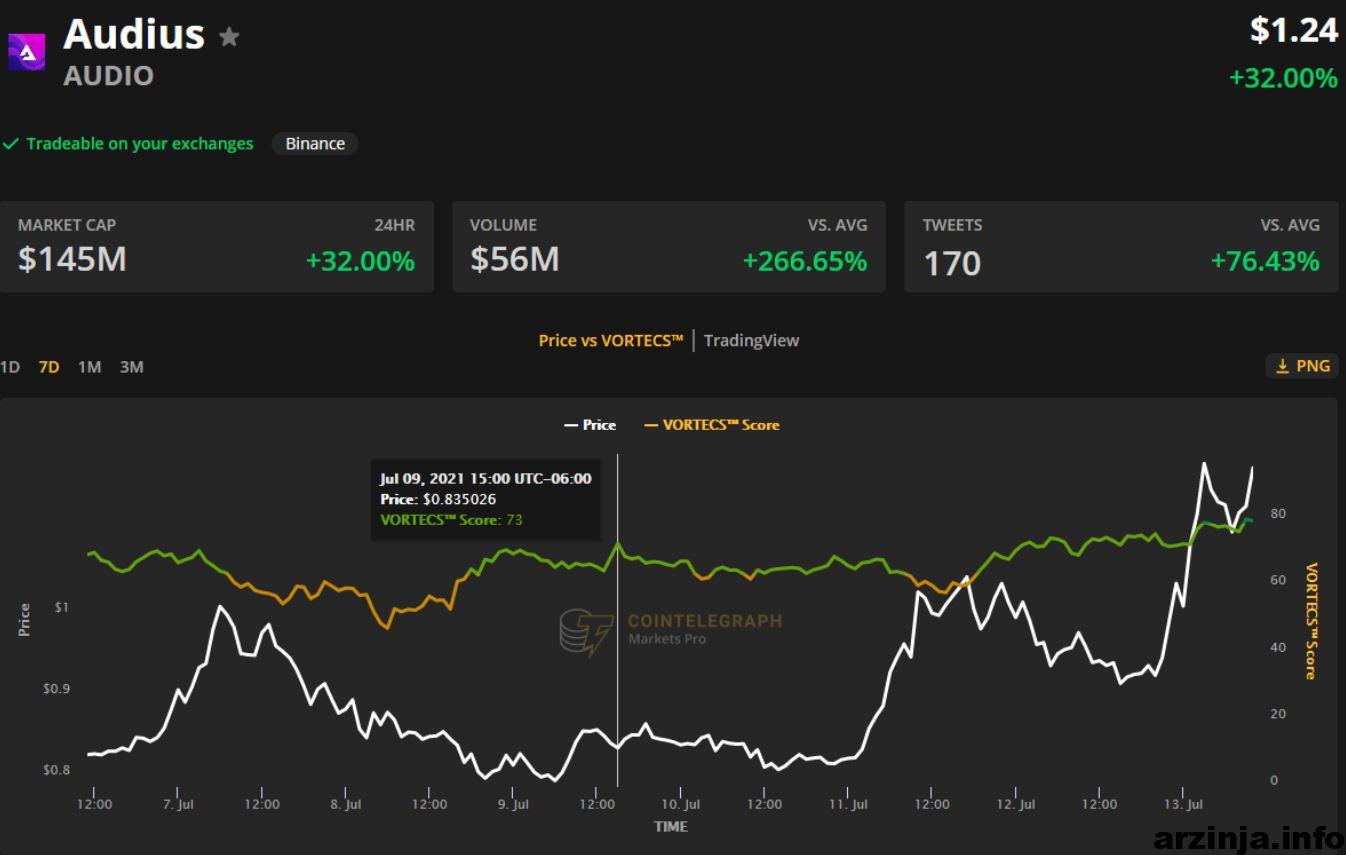Switch chart range to 1M
Viewport: 1346px width, 855px height.
90,367
